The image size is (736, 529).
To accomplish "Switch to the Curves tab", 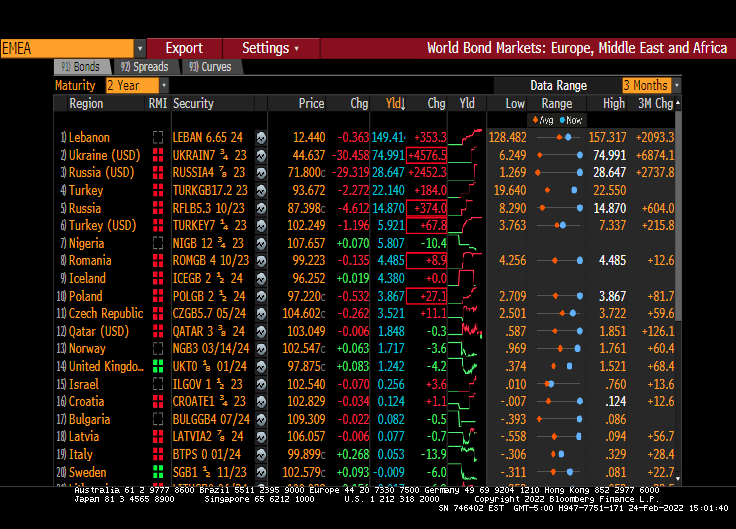I will click(x=209, y=67).
